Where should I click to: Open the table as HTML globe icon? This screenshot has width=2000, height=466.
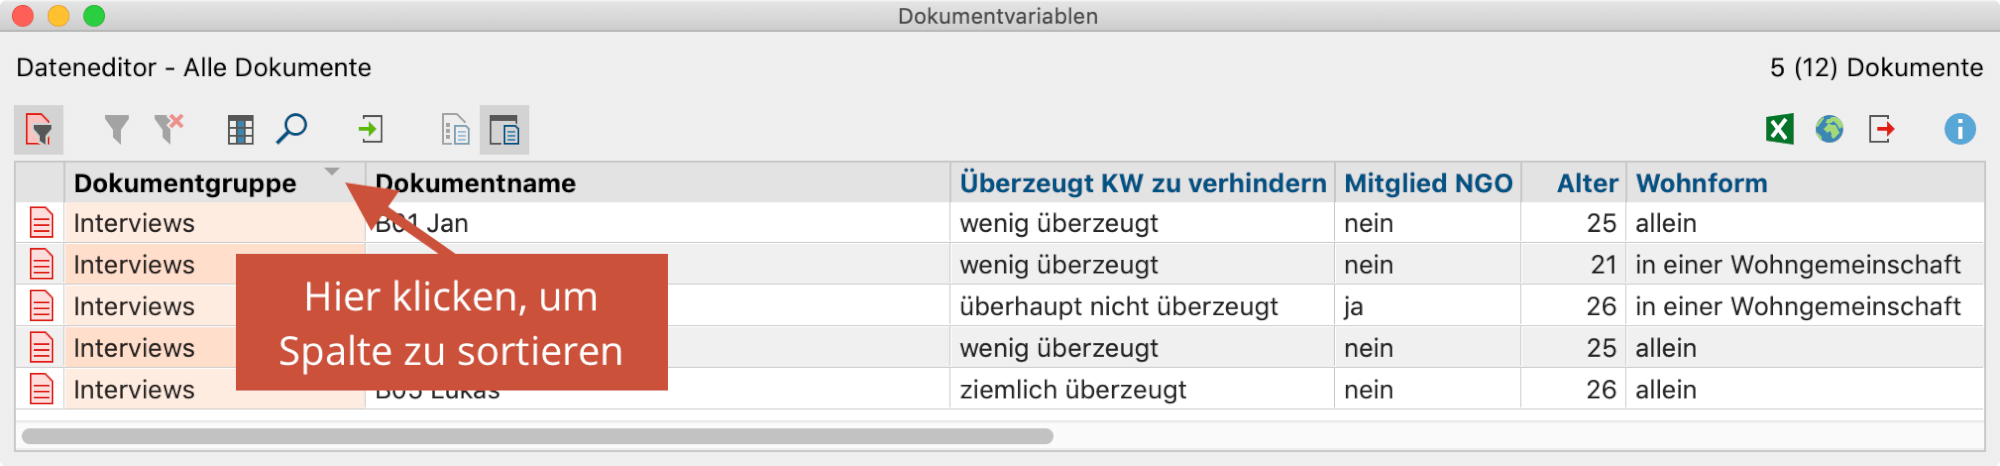tap(1830, 129)
